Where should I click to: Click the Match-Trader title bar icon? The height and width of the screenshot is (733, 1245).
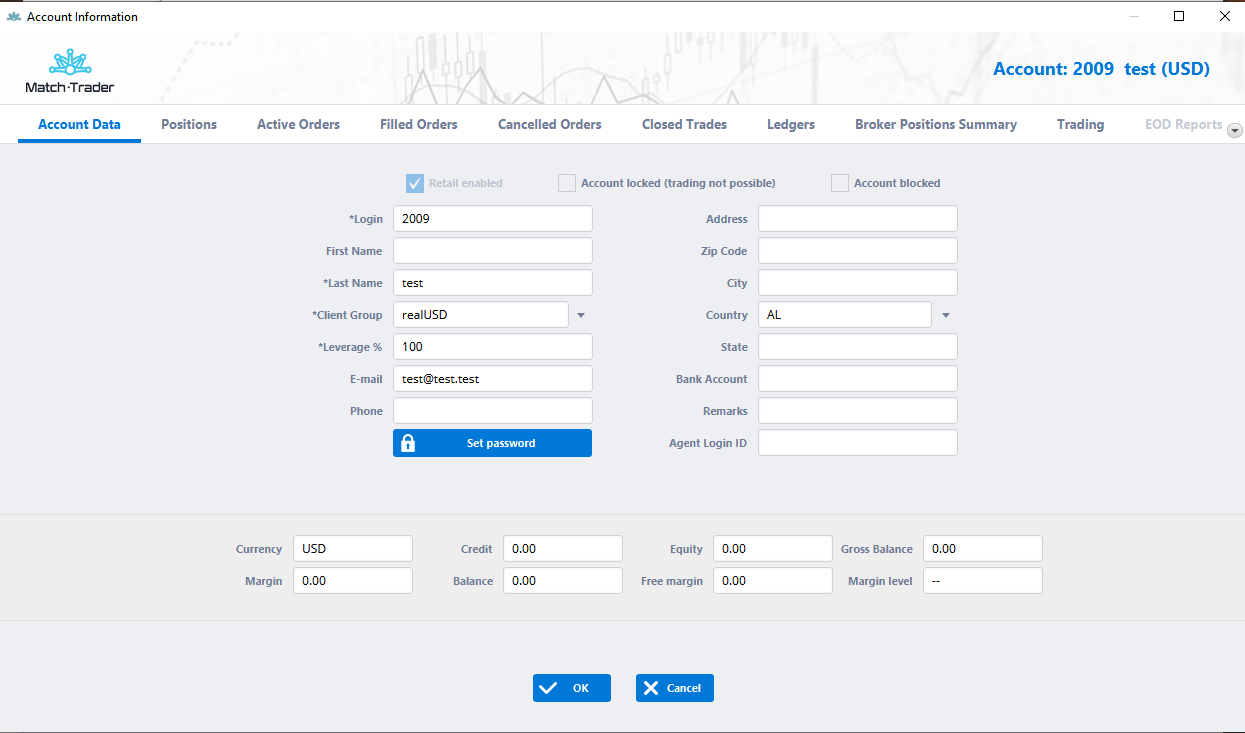(x=12, y=16)
